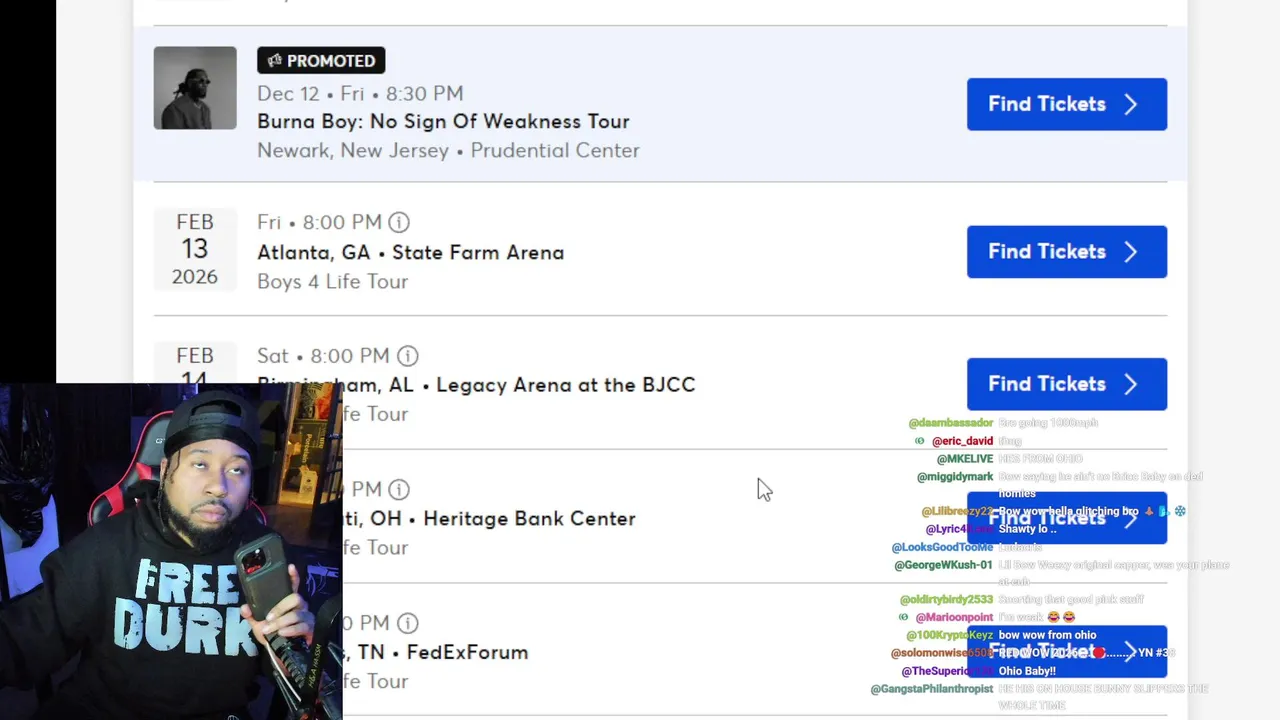Click the Feb 13 2026 date block
Image resolution: width=1280 pixels, height=720 pixels.
click(194, 249)
